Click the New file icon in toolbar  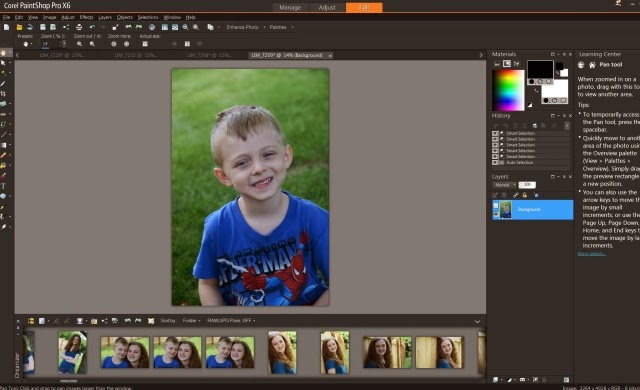pos(6,27)
